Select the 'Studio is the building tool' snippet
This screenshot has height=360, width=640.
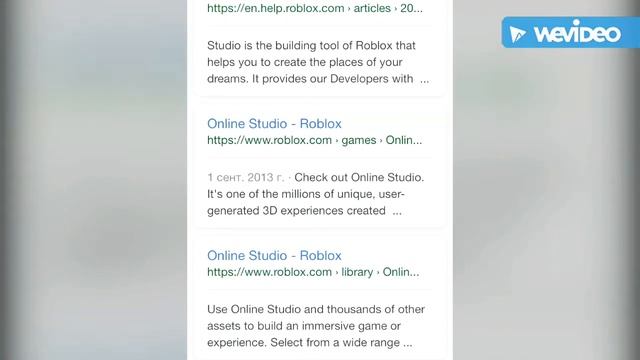tap(318, 62)
